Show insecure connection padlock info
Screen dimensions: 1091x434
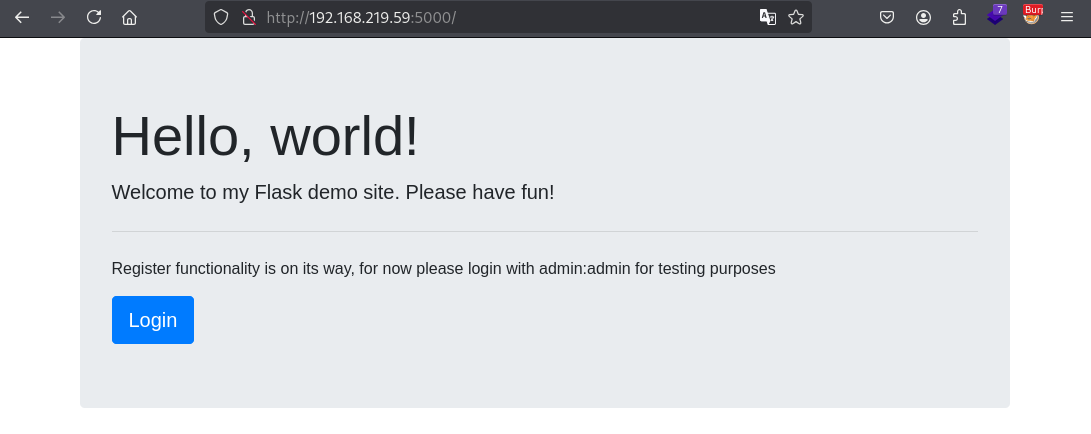pos(248,17)
